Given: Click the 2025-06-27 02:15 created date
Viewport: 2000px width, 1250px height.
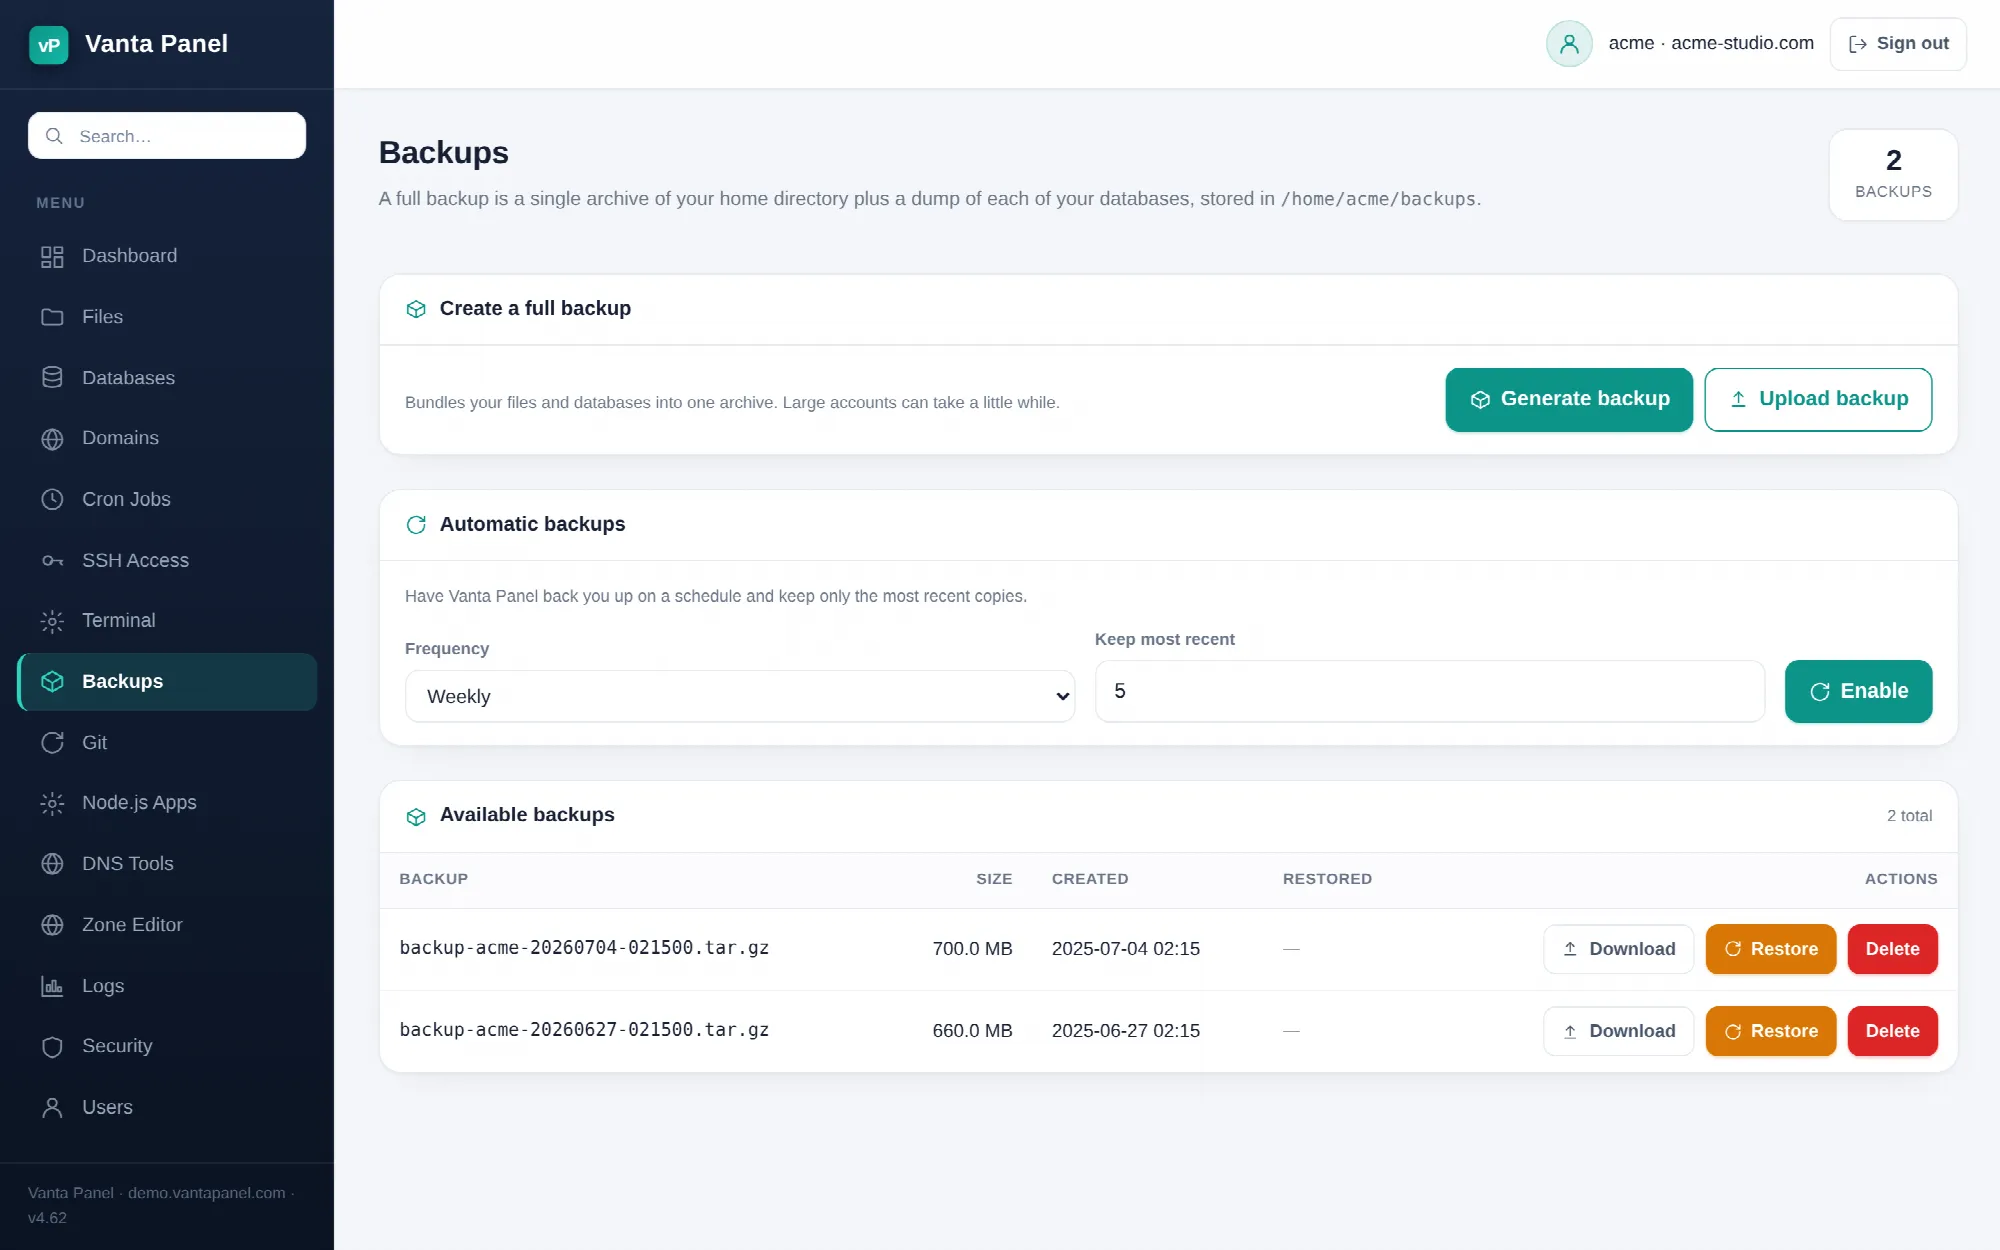Looking at the screenshot, I should (1126, 1031).
